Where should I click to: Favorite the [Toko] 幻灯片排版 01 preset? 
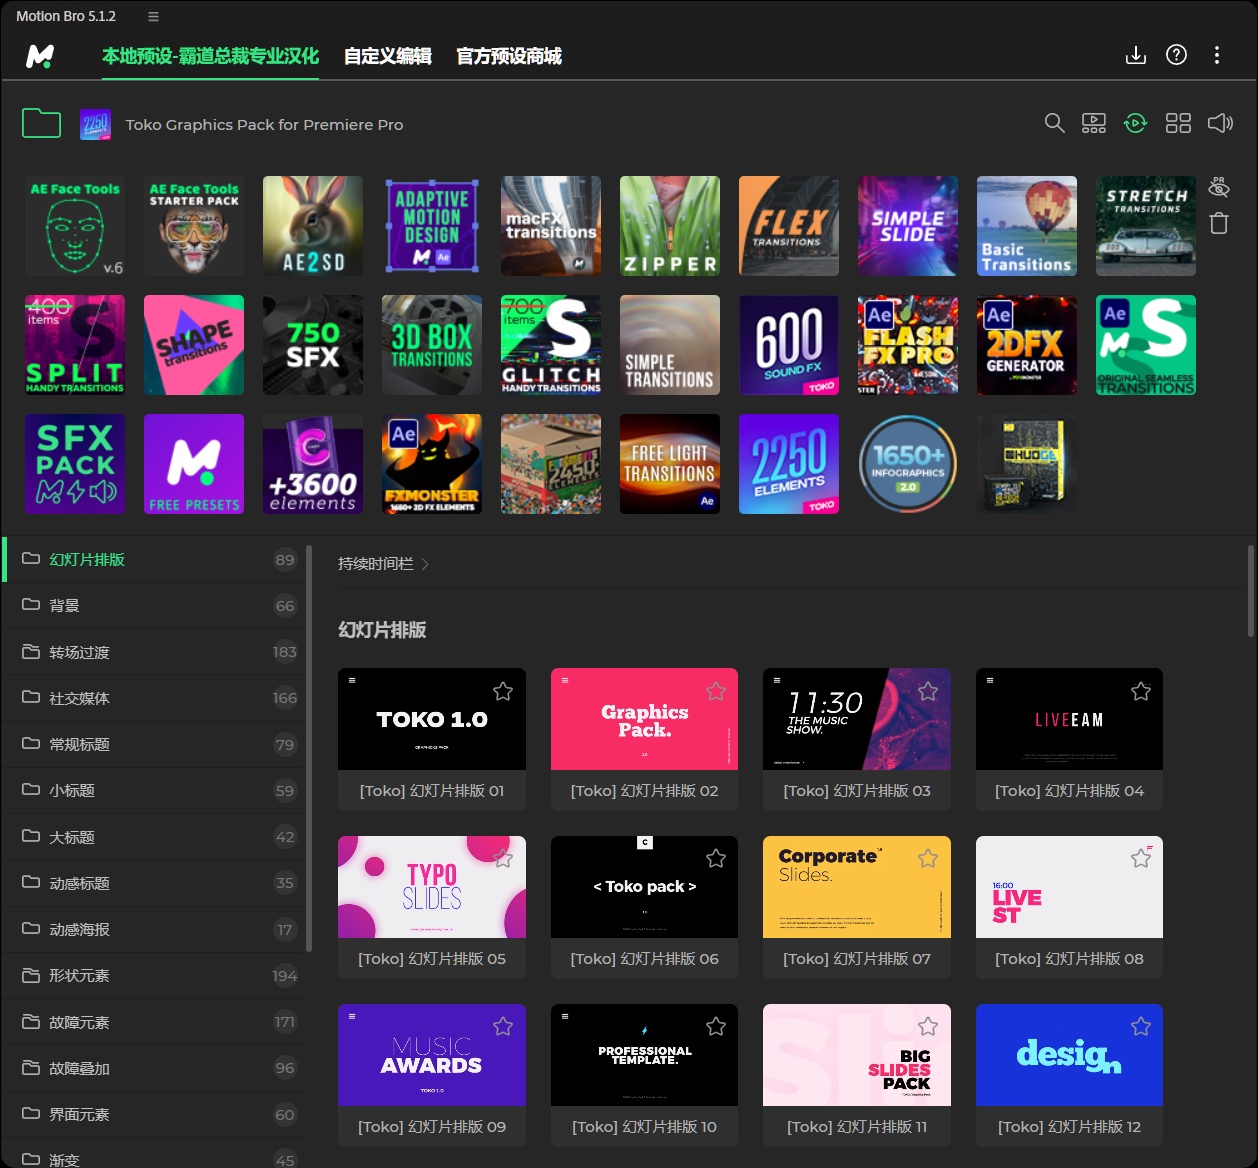pos(503,691)
